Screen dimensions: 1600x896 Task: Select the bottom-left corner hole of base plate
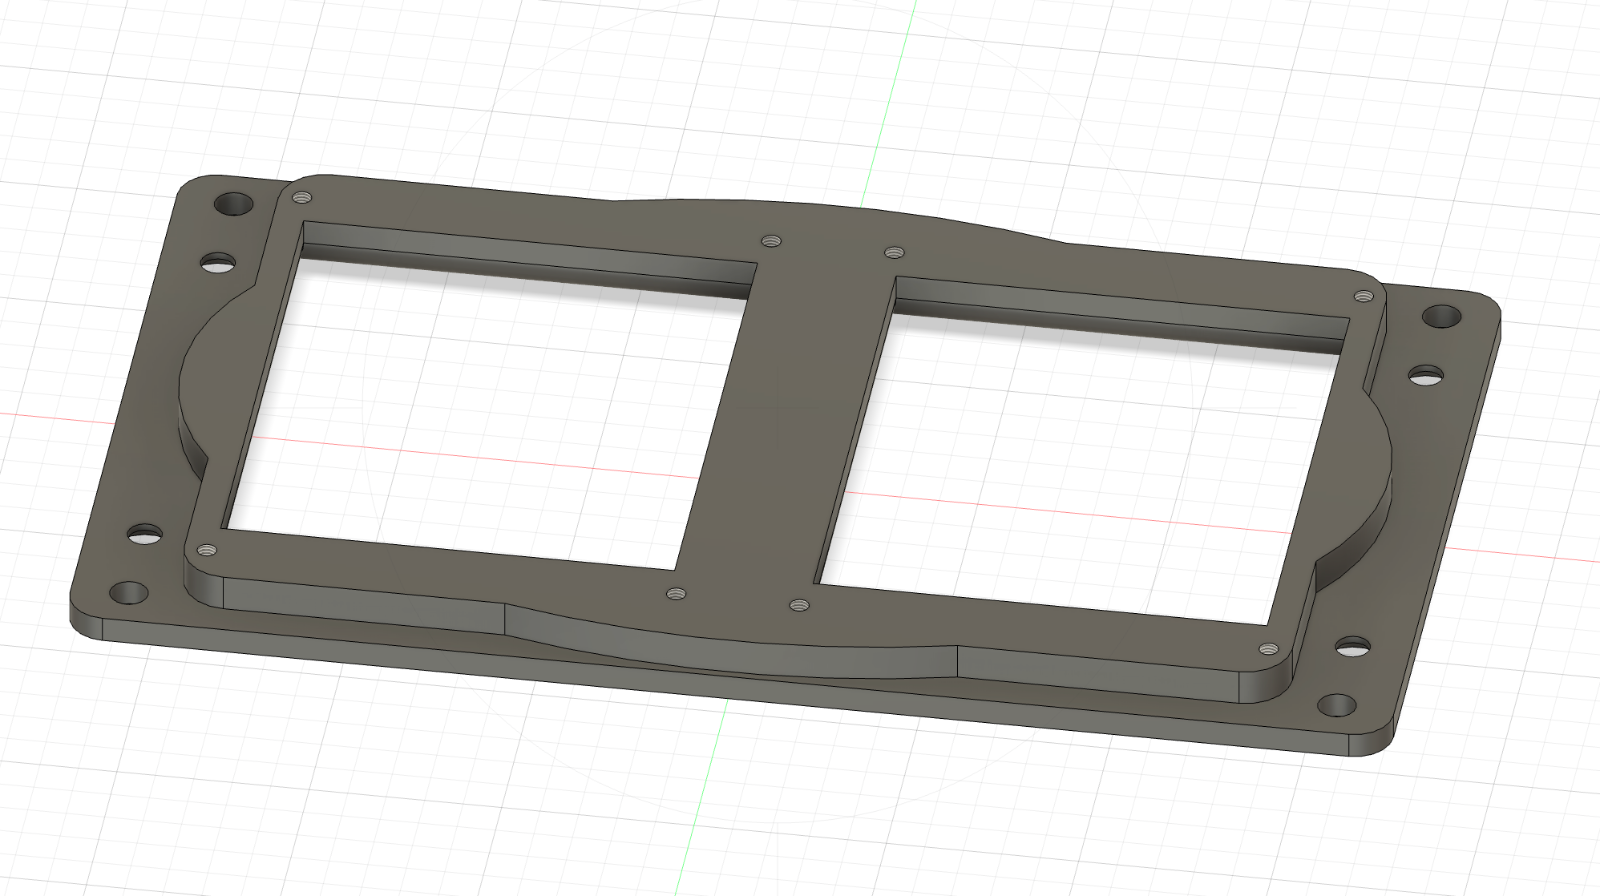128,593
